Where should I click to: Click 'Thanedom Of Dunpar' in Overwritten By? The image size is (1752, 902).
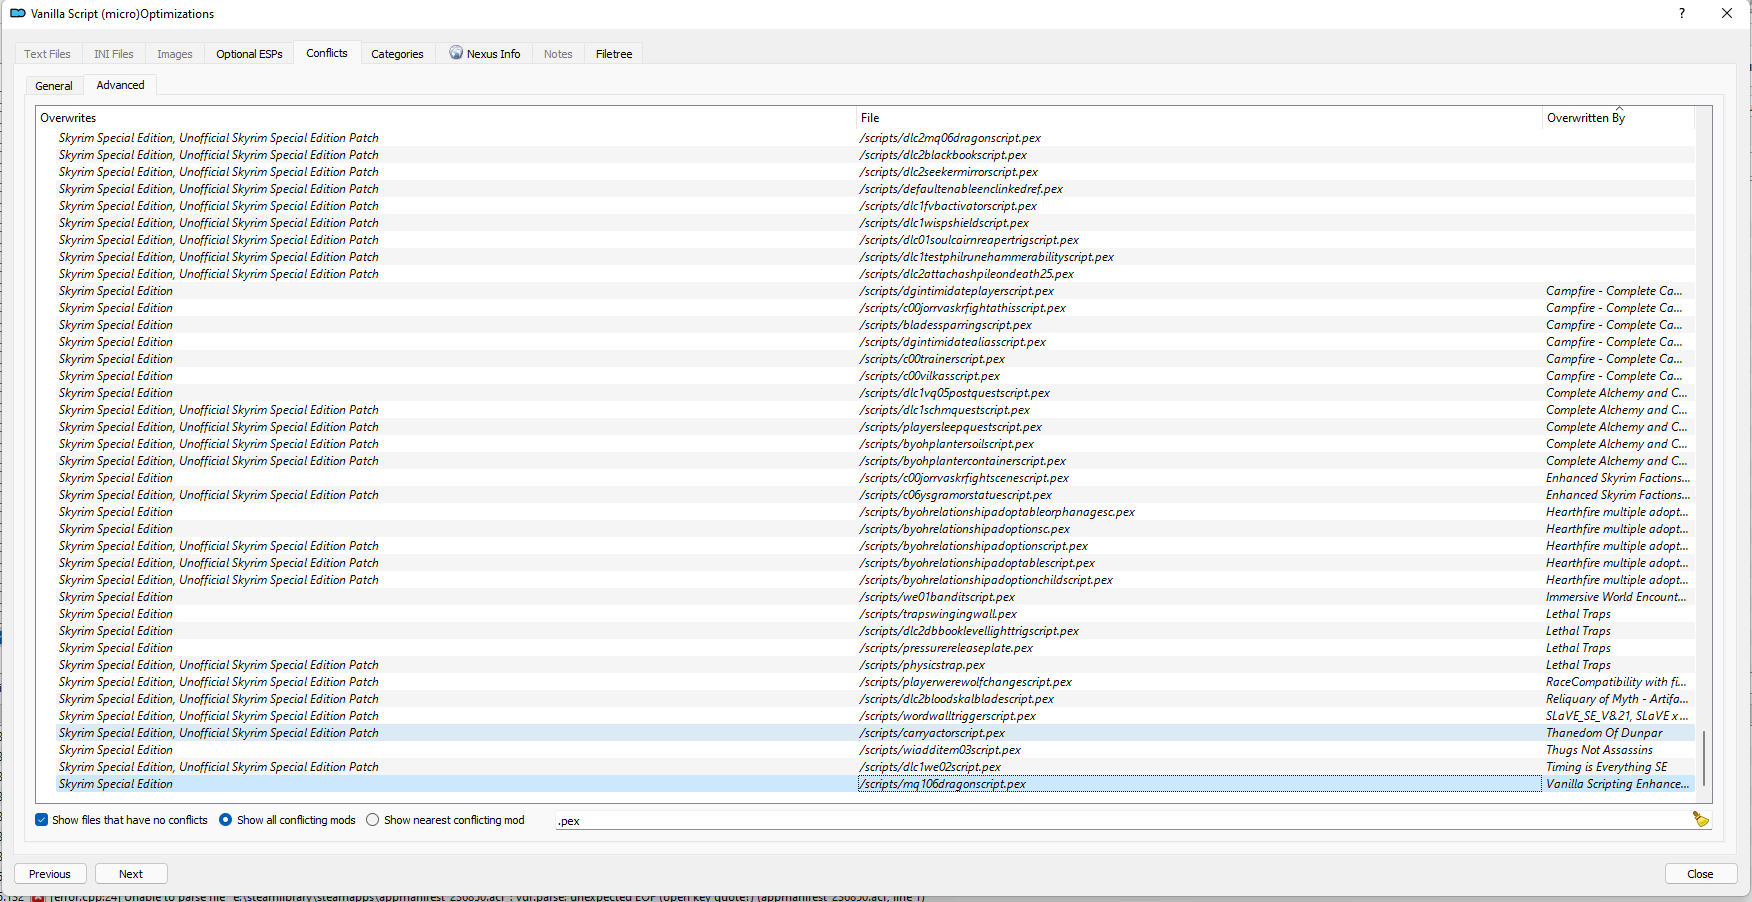pyautogui.click(x=1604, y=733)
